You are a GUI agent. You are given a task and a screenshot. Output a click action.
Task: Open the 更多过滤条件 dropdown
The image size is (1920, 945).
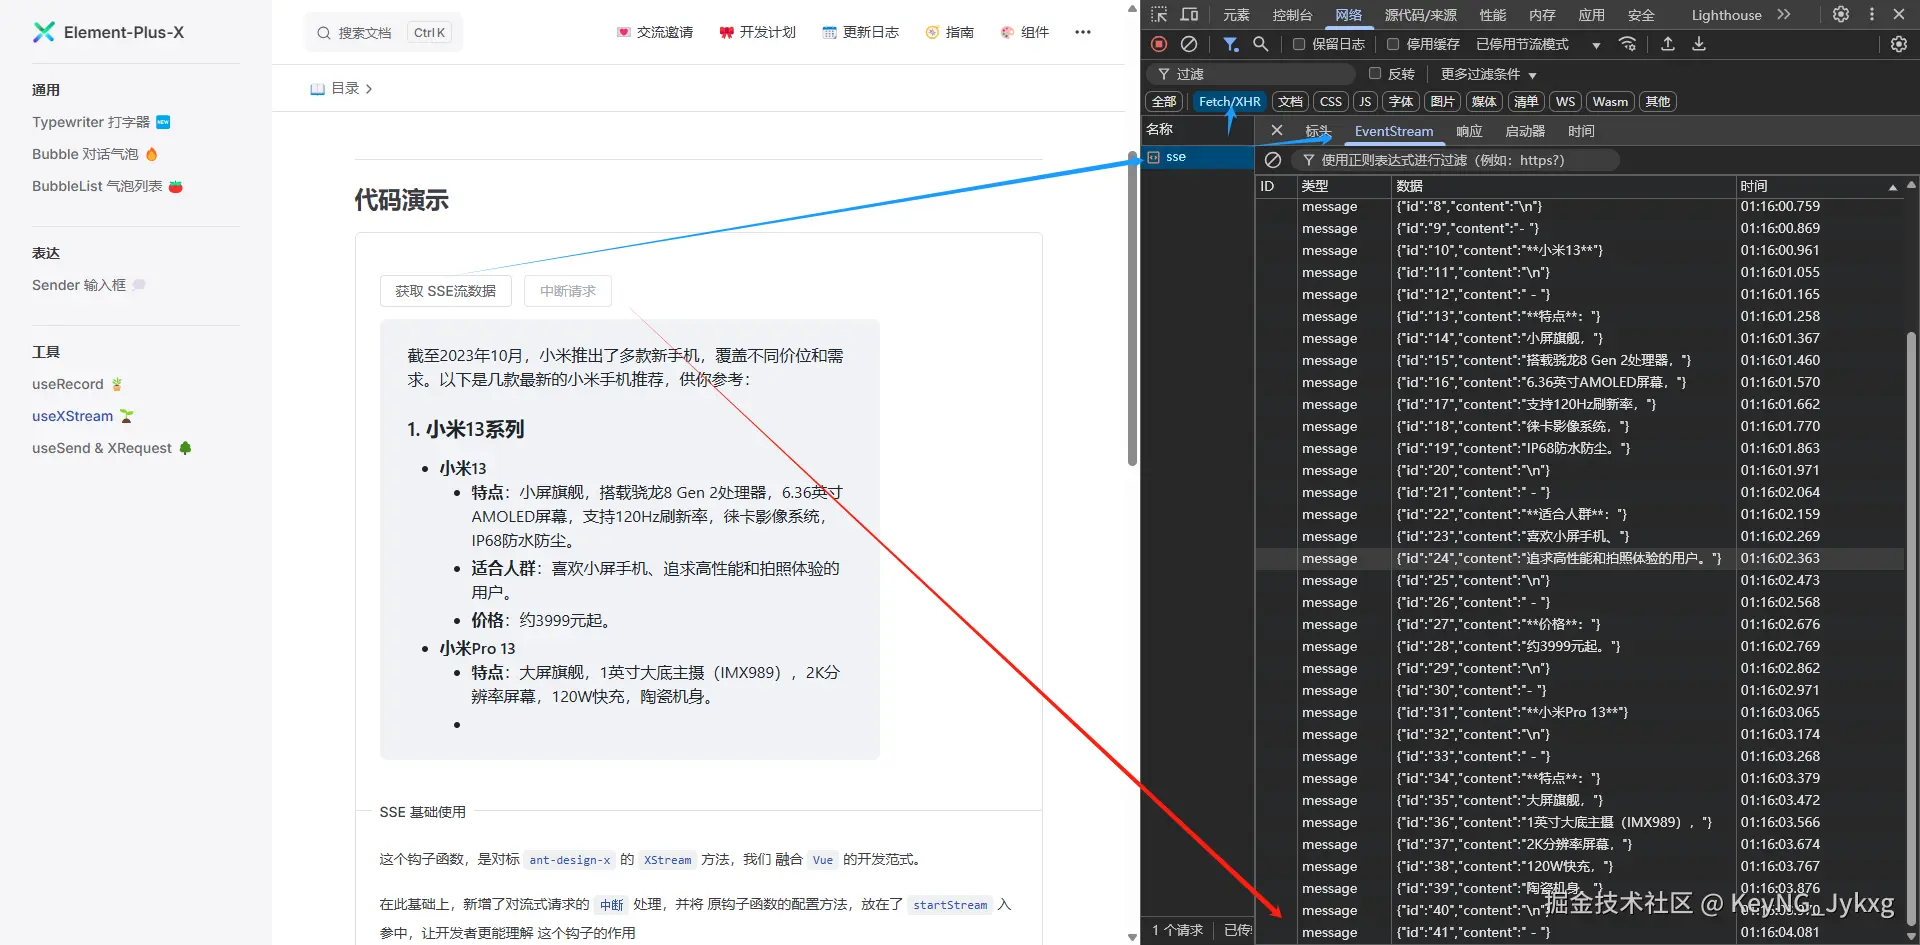tap(1488, 74)
